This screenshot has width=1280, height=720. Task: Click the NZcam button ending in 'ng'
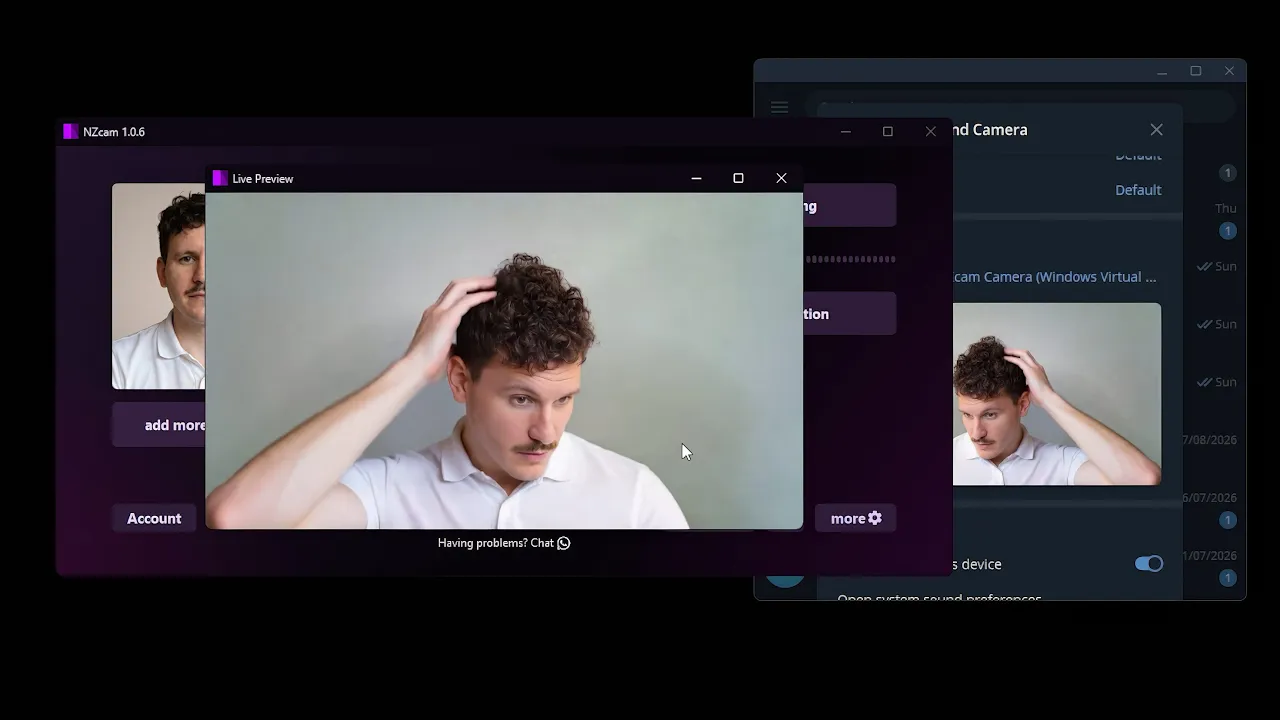tap(850, 206)
